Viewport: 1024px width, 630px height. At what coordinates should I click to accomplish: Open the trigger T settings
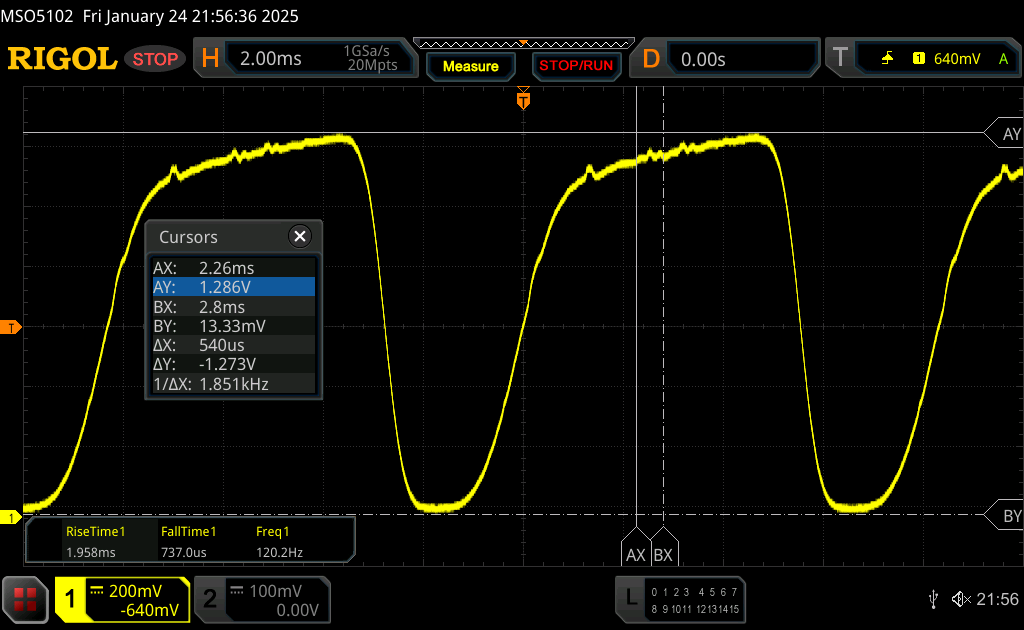click(839, 59)
